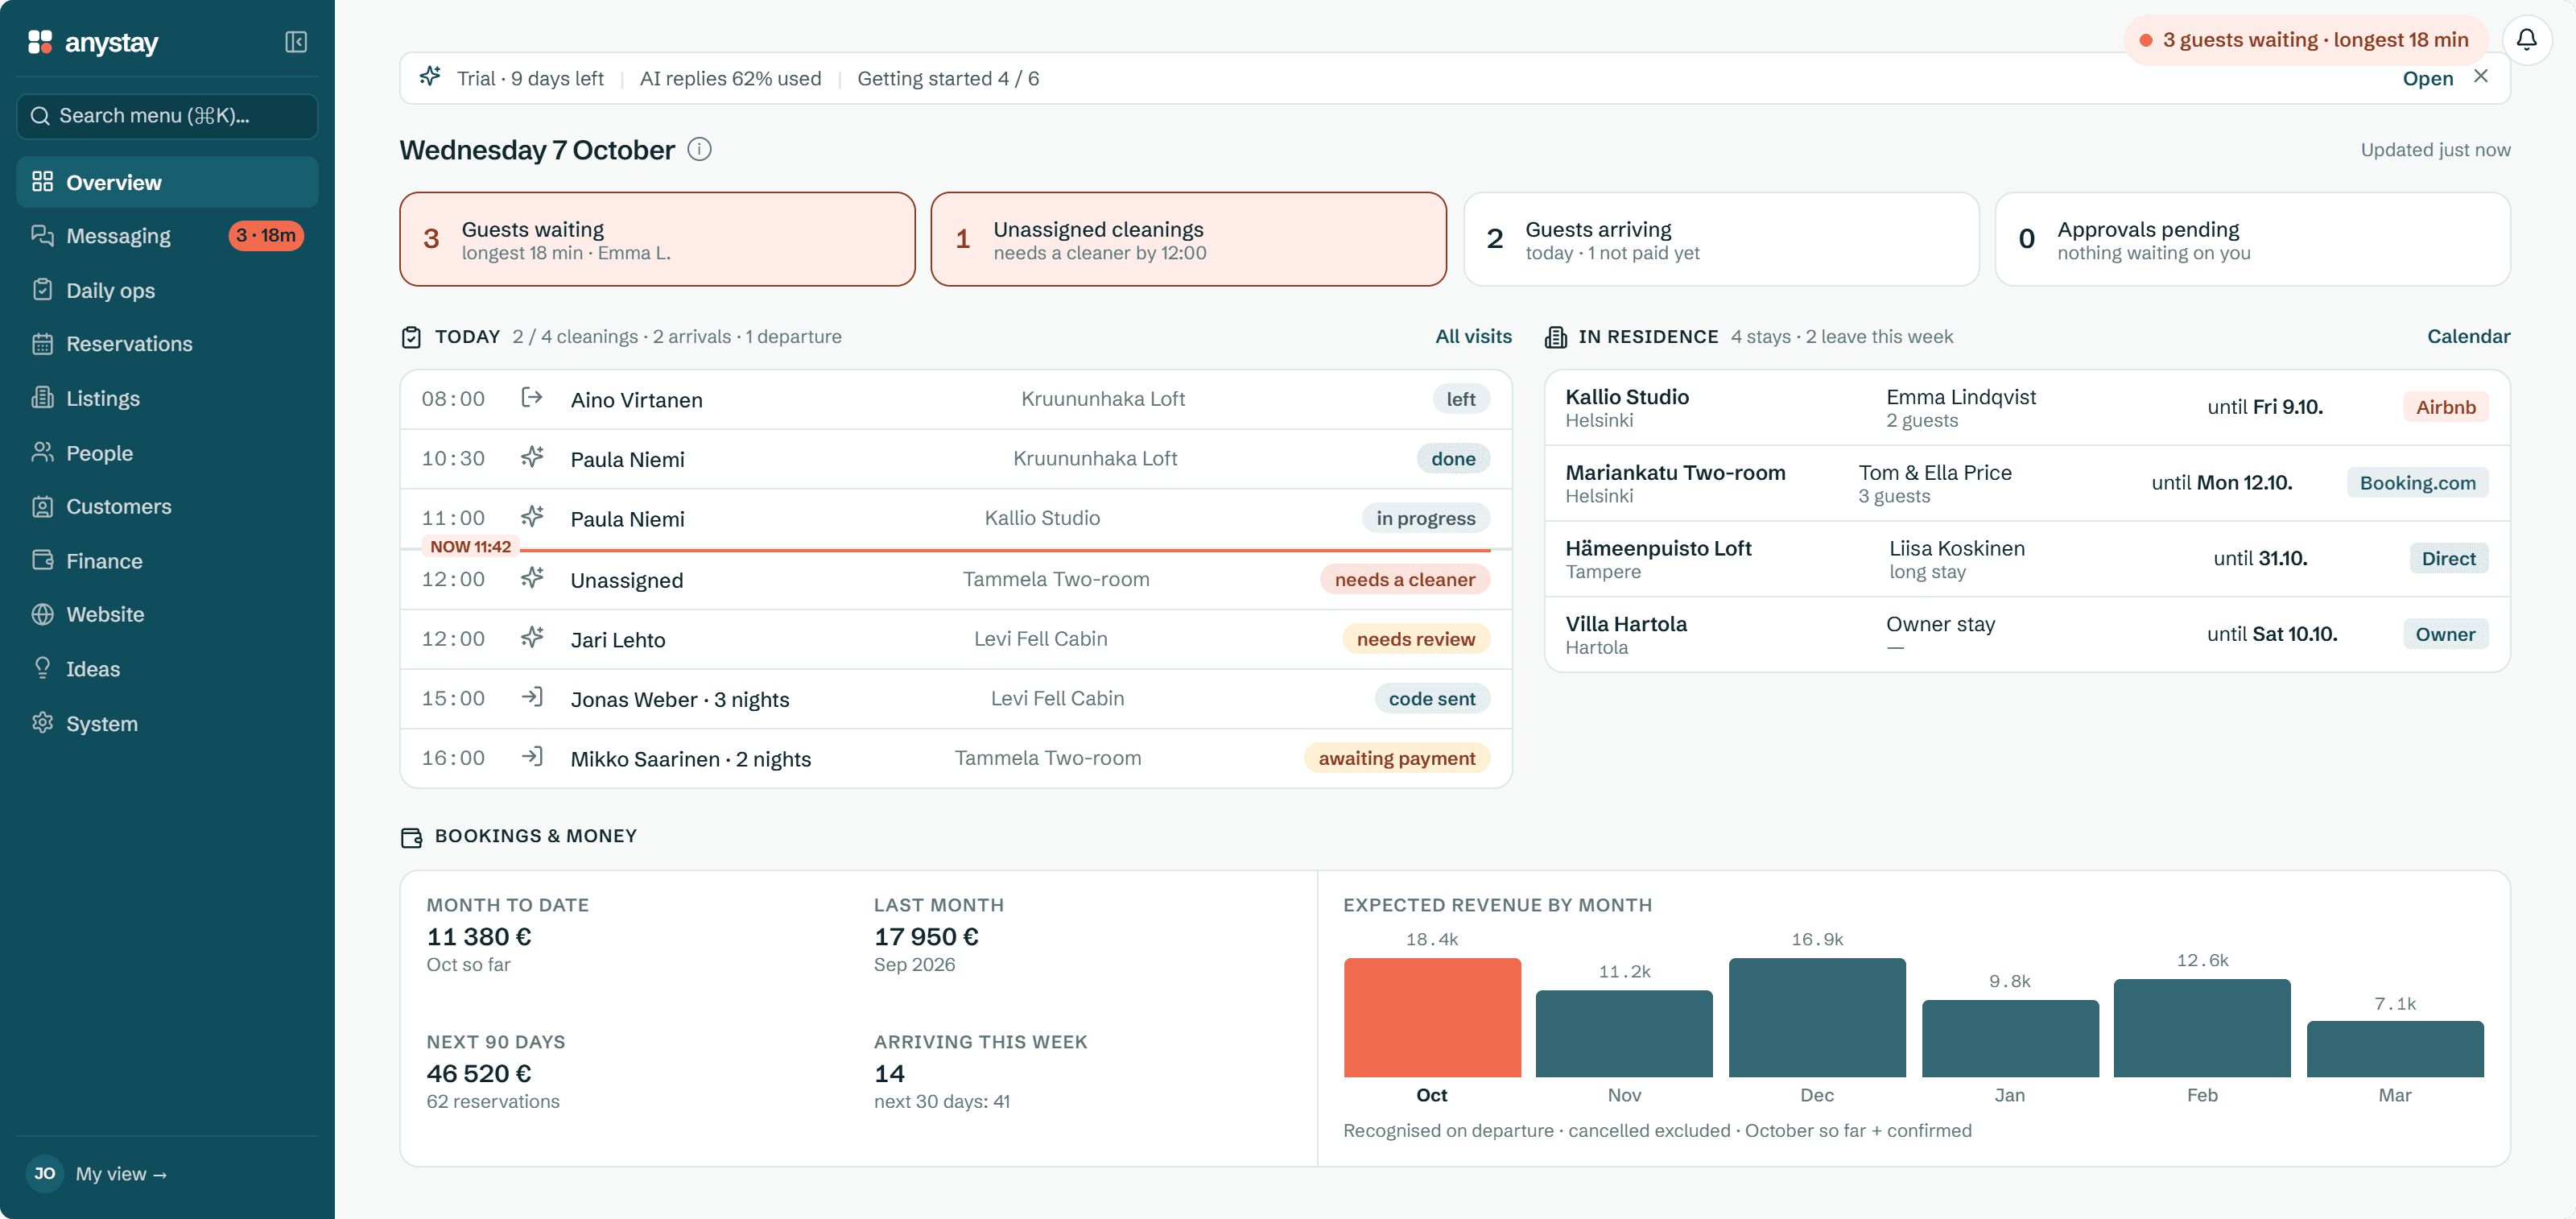
Task: Open the Approvals pending card
Action: (2252, 239)
